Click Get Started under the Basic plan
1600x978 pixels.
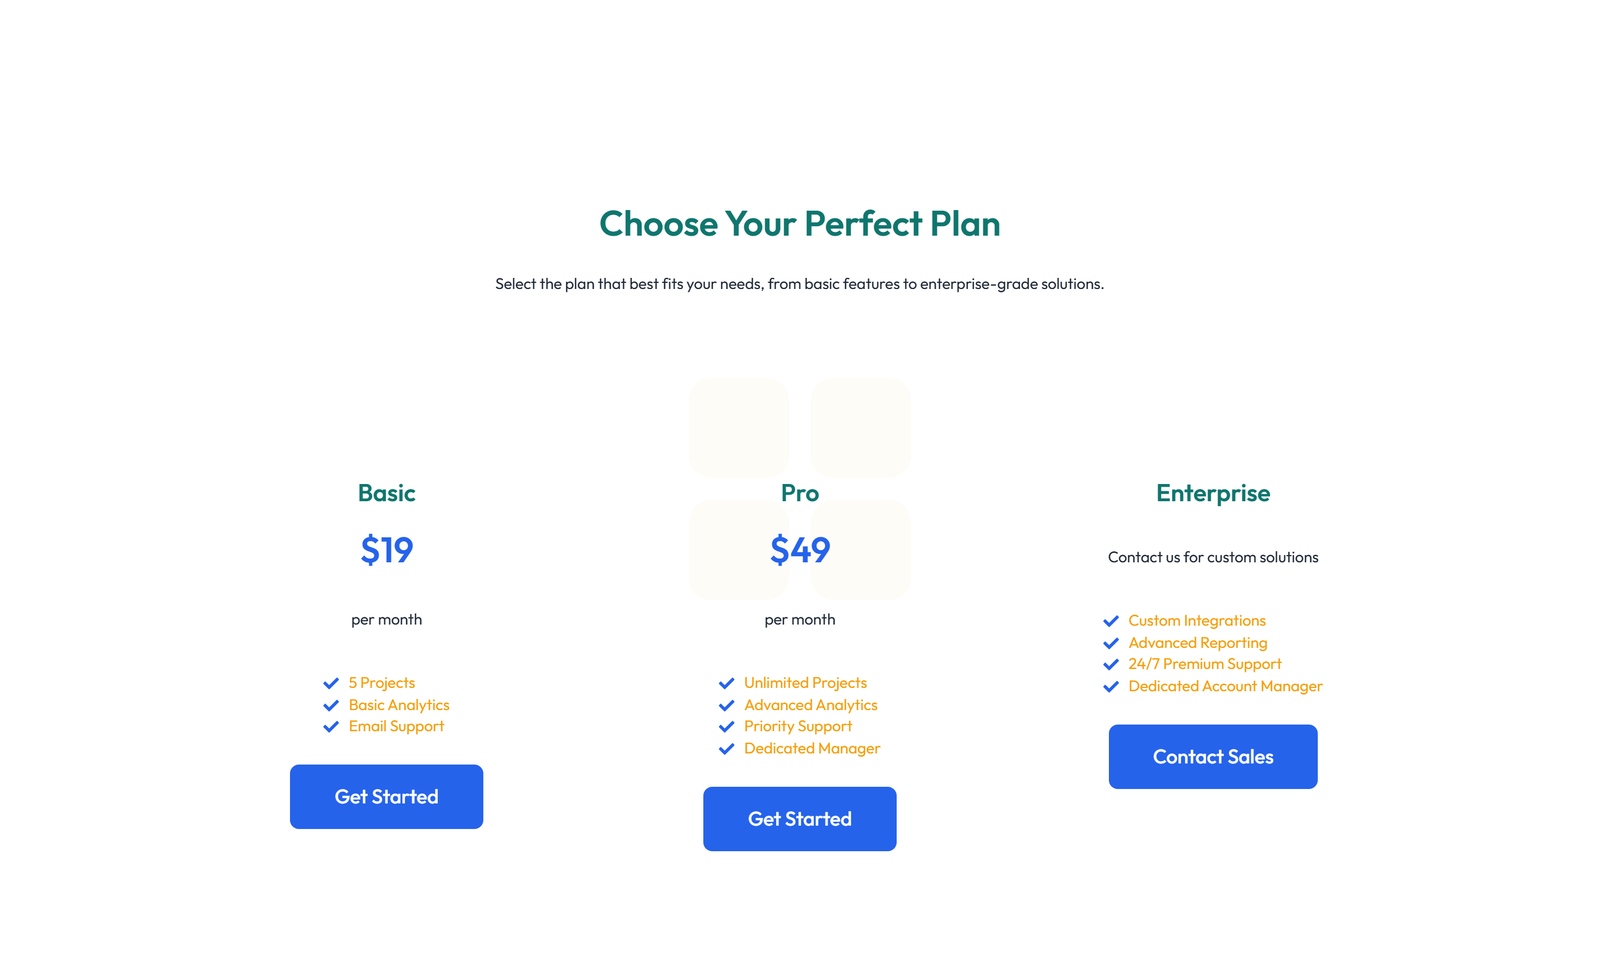(386, 796)
